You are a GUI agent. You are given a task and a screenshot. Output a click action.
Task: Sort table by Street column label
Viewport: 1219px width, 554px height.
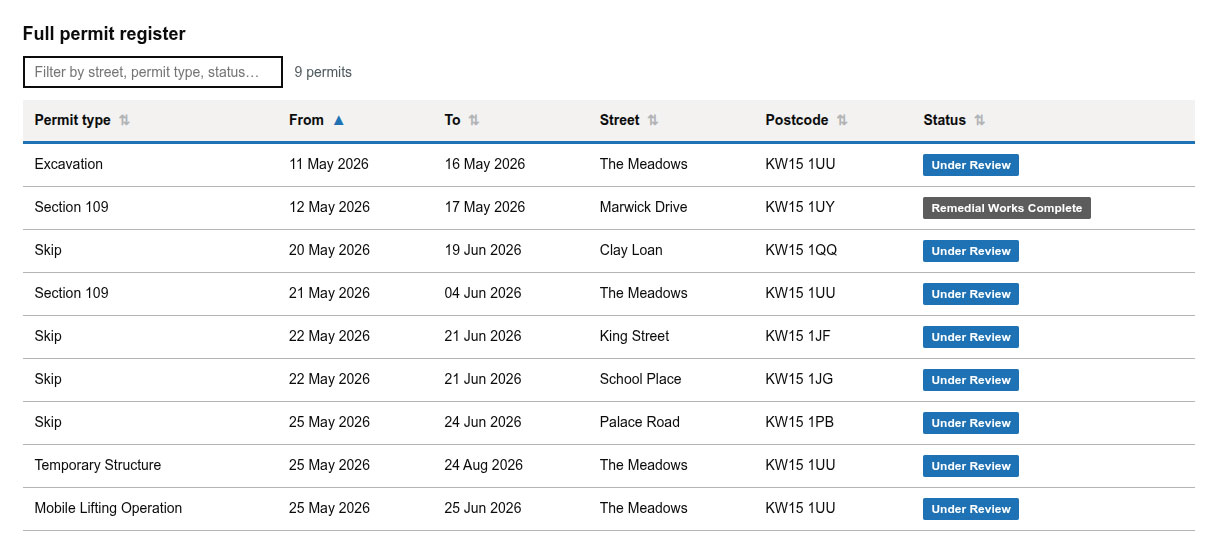pyautogui.click(x=619, y=120)
